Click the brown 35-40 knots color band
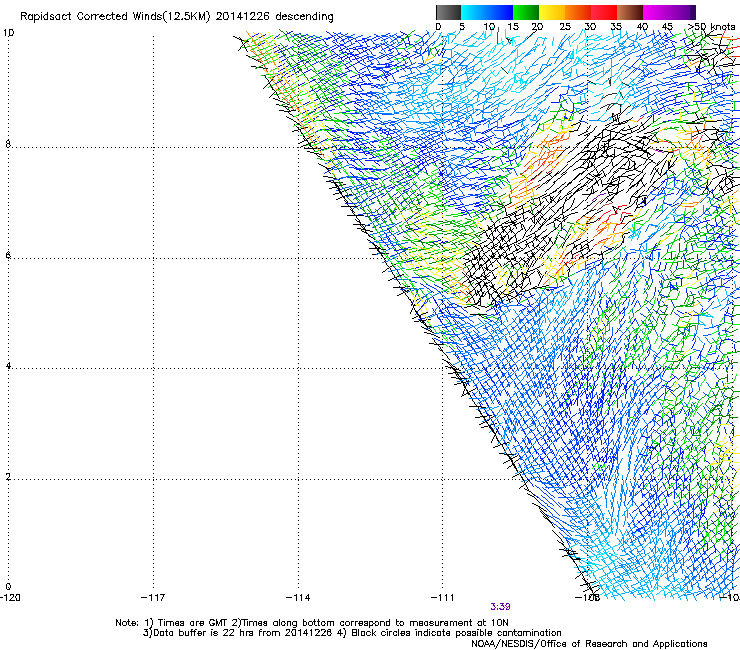The height and width of the screenshot is (650, 740). (630, 12)
